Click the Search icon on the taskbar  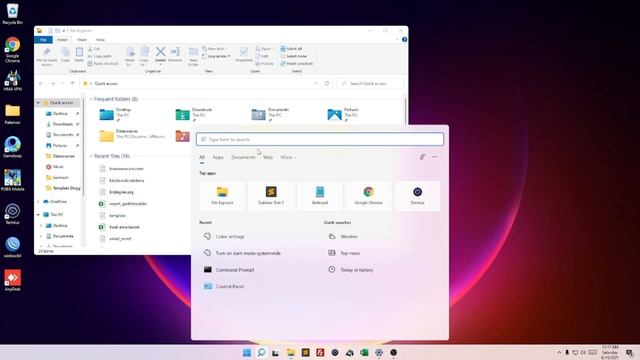[262, 353]
